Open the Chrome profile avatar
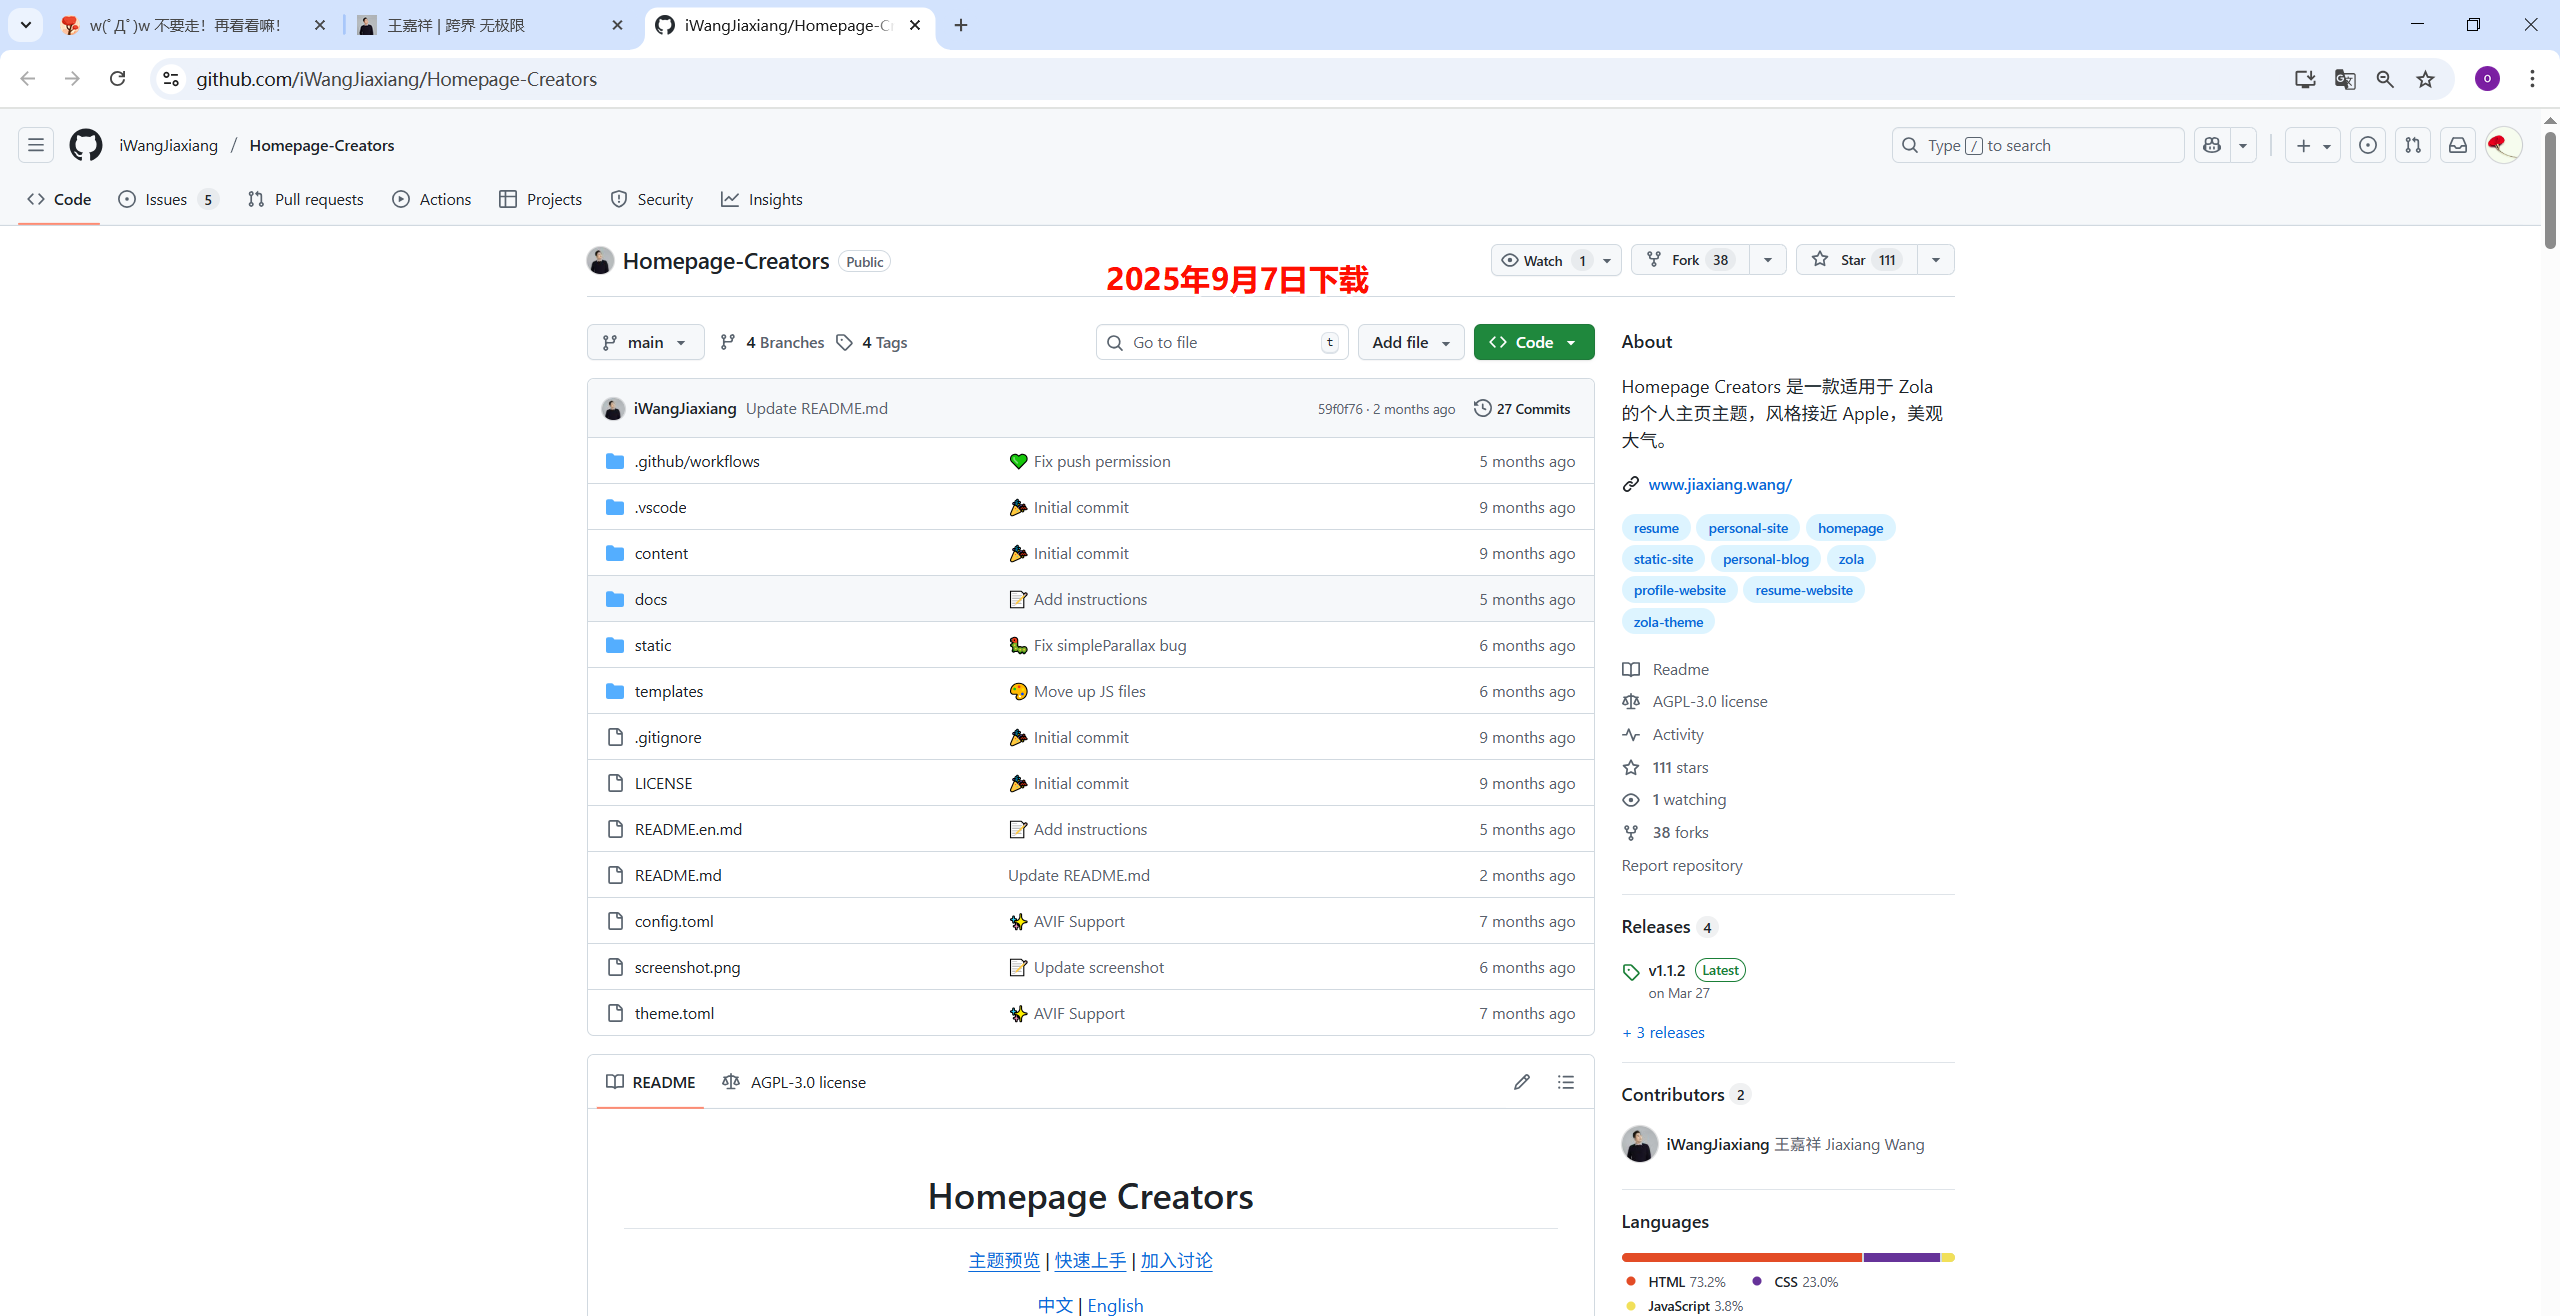Viewport: 2560px width, 1316px height. [x=2488, y=79]
